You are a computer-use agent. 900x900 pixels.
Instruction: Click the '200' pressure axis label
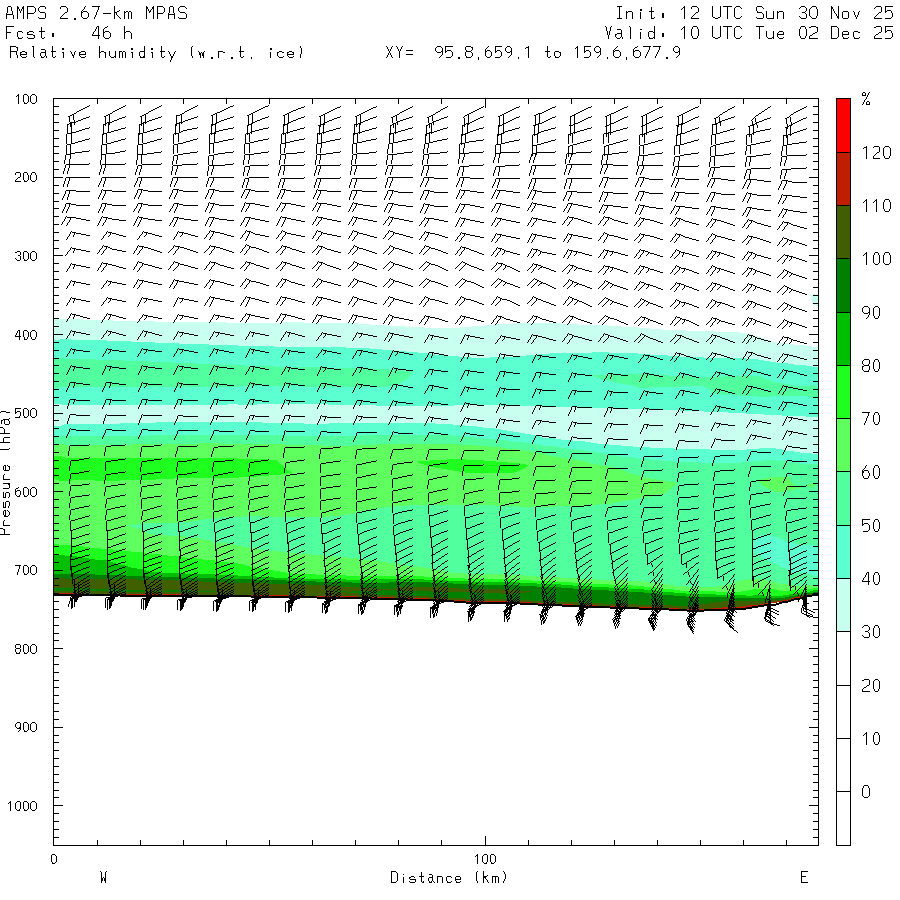(x=26, y=177)
